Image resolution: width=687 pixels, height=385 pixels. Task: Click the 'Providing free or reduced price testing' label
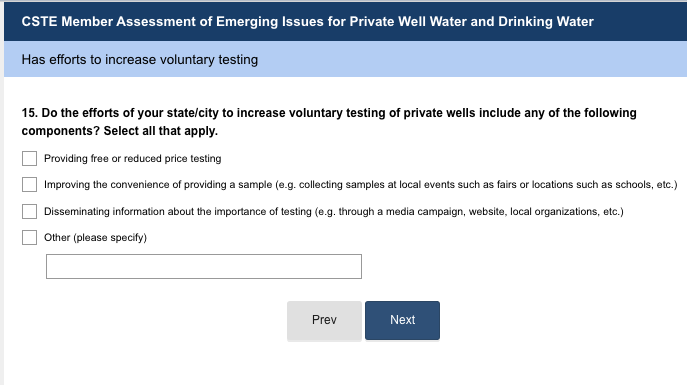[x=132, y=159]
